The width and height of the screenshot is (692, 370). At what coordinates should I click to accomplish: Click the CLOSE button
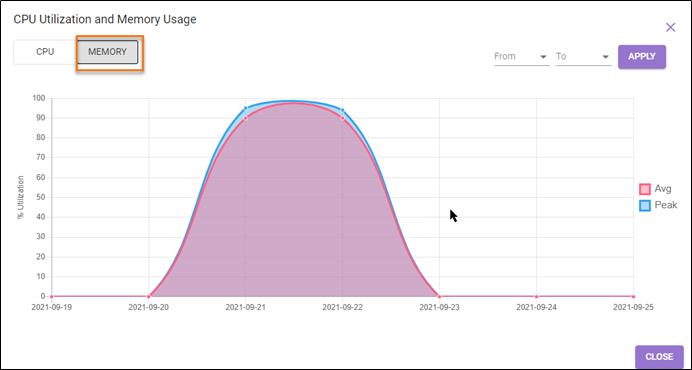point(659,357)
